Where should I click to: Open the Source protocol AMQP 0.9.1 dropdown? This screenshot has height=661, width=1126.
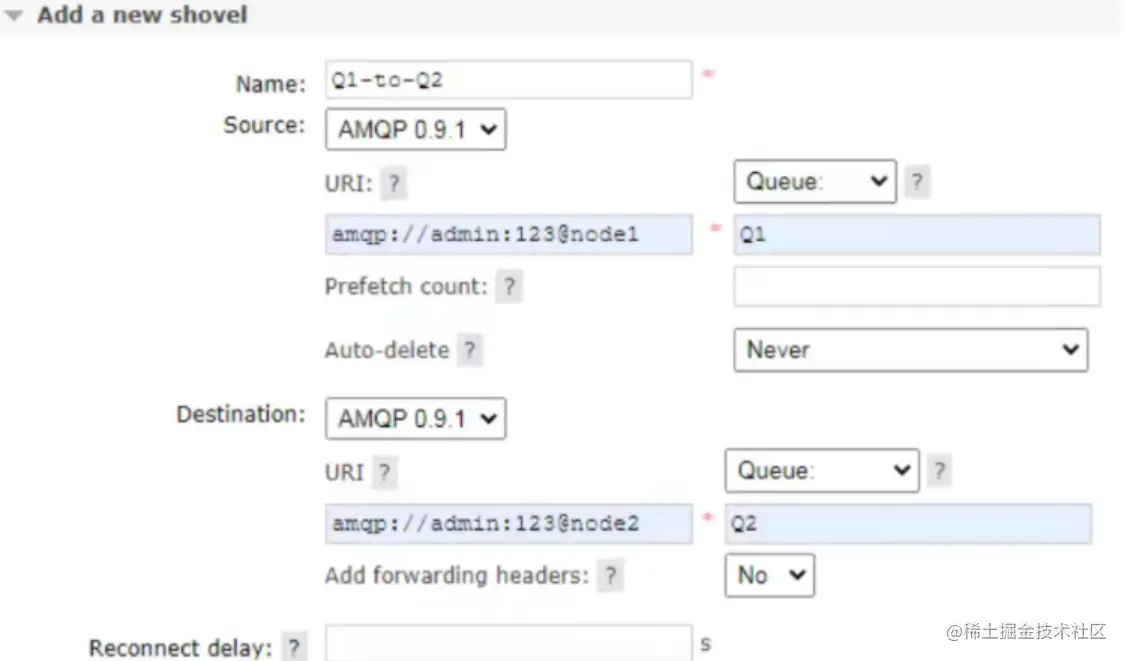(x=415, y=130)
